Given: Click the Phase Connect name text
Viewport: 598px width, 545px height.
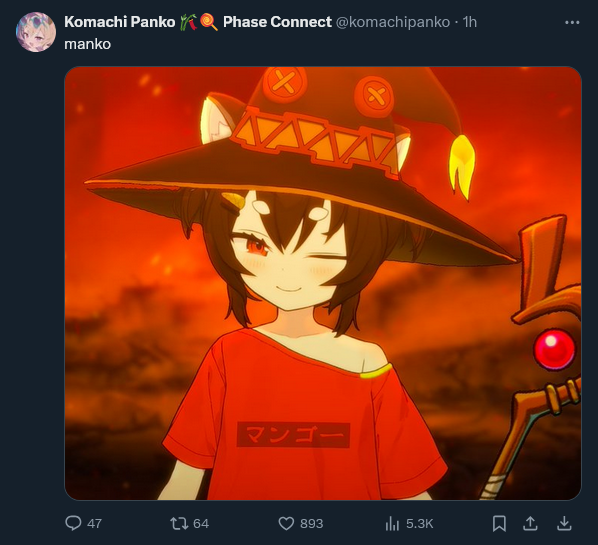Looking at the screenshot, I should click(277, 22).
